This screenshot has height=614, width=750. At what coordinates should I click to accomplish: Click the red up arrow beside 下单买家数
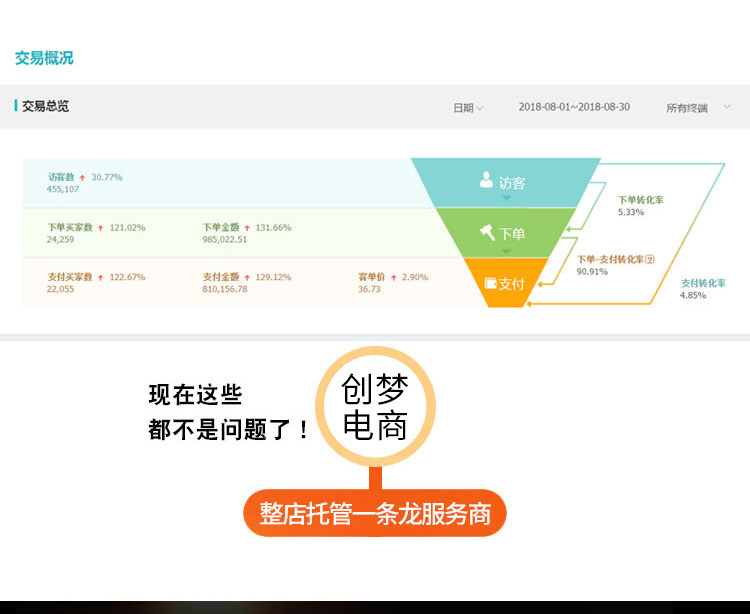point(100,228)
